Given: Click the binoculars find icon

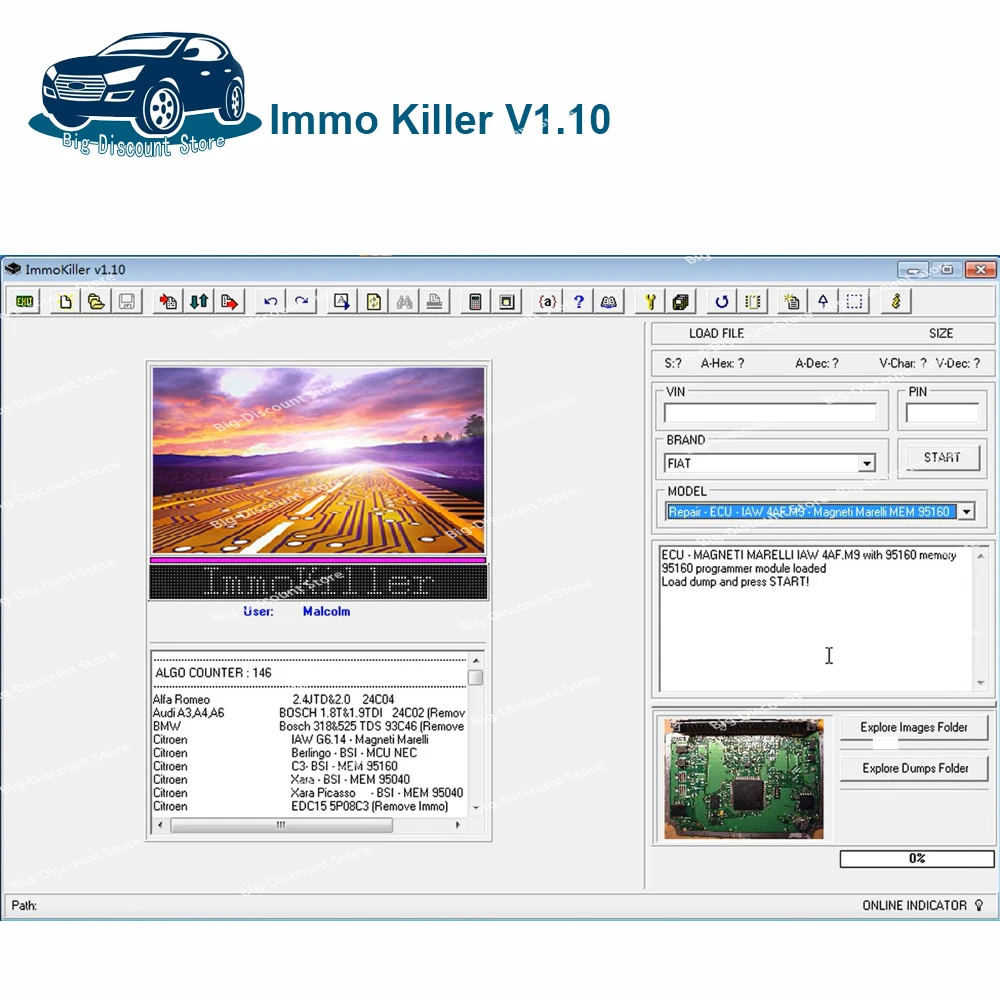Looking at the screenshot, I should pos(404,301).
